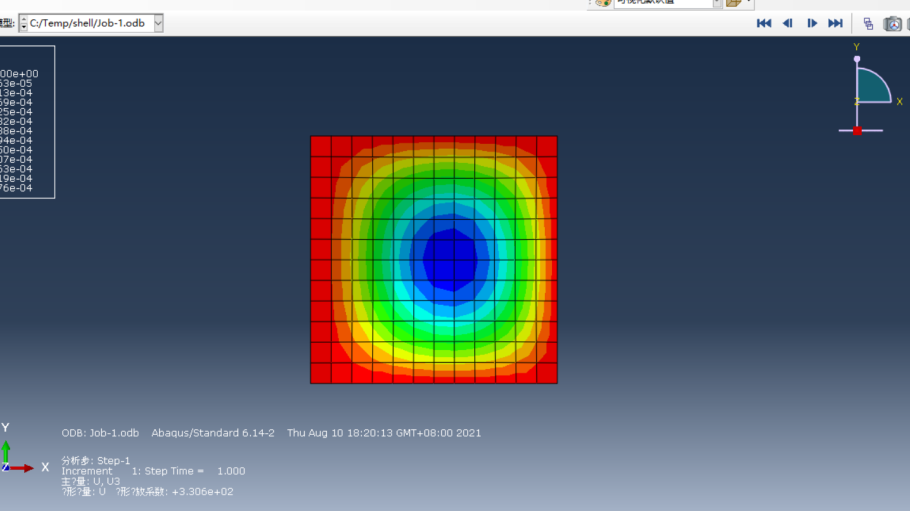
Task: Click the camera animation options icon
Action: (x=892, y=24)
